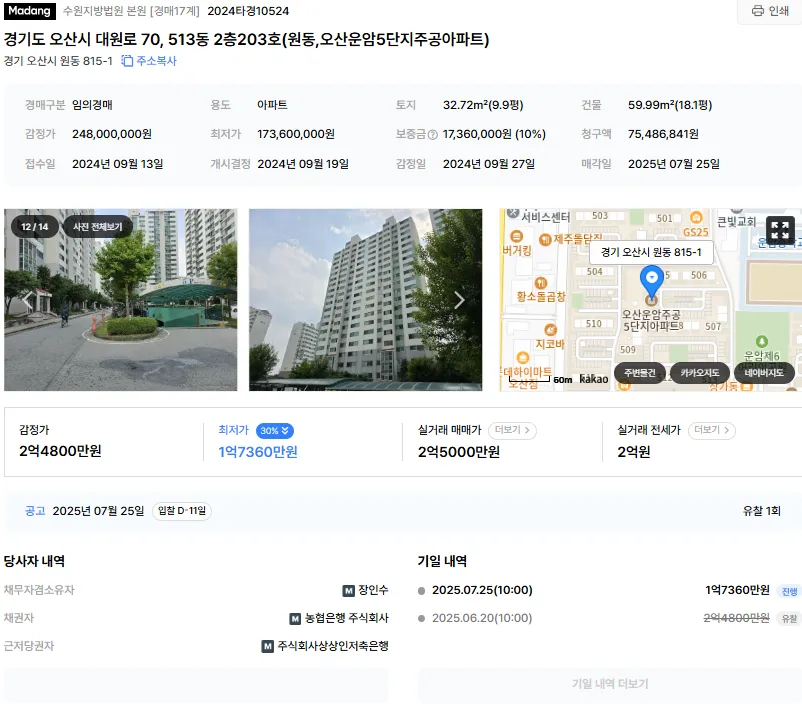Click the GS25 map marker icon
802x704 pixels.
click(x=696, y=217)
